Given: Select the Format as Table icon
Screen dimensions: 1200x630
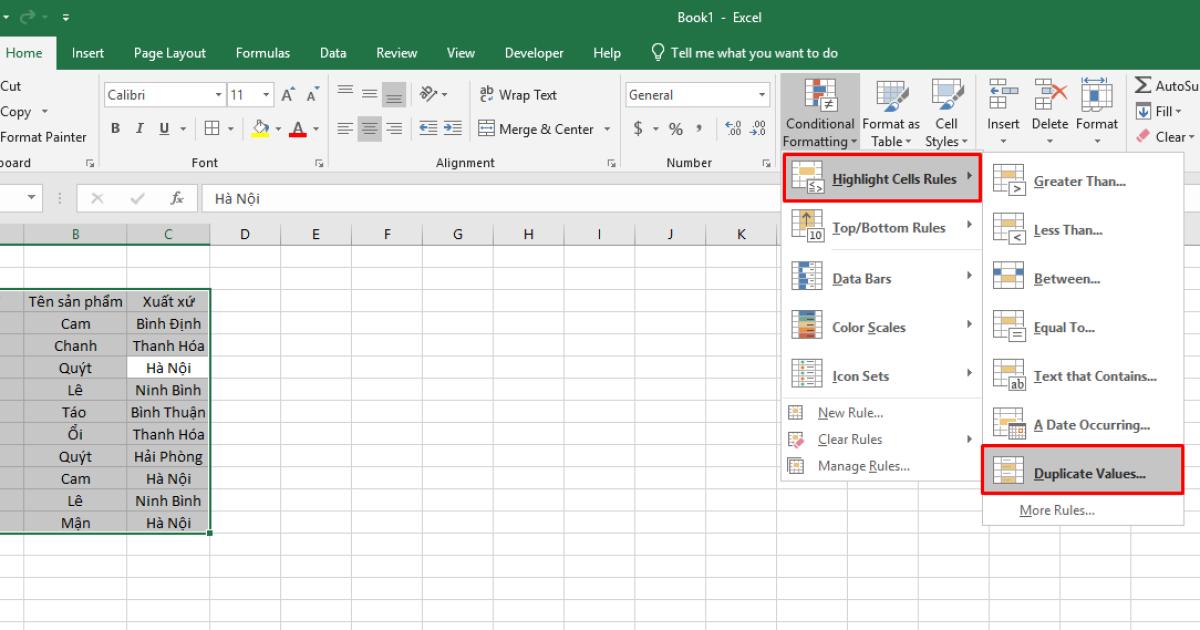Looking at the screenshot, I should (890, 110).
